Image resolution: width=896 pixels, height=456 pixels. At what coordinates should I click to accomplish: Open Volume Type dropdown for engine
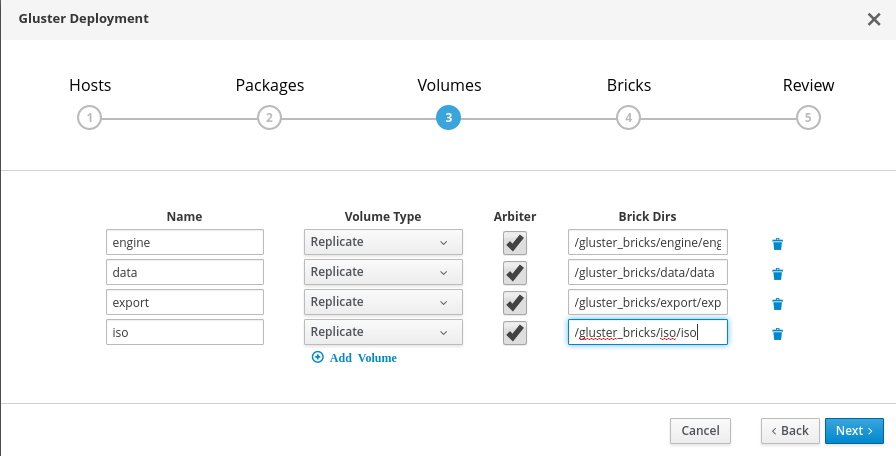click(x=383, y=242)
